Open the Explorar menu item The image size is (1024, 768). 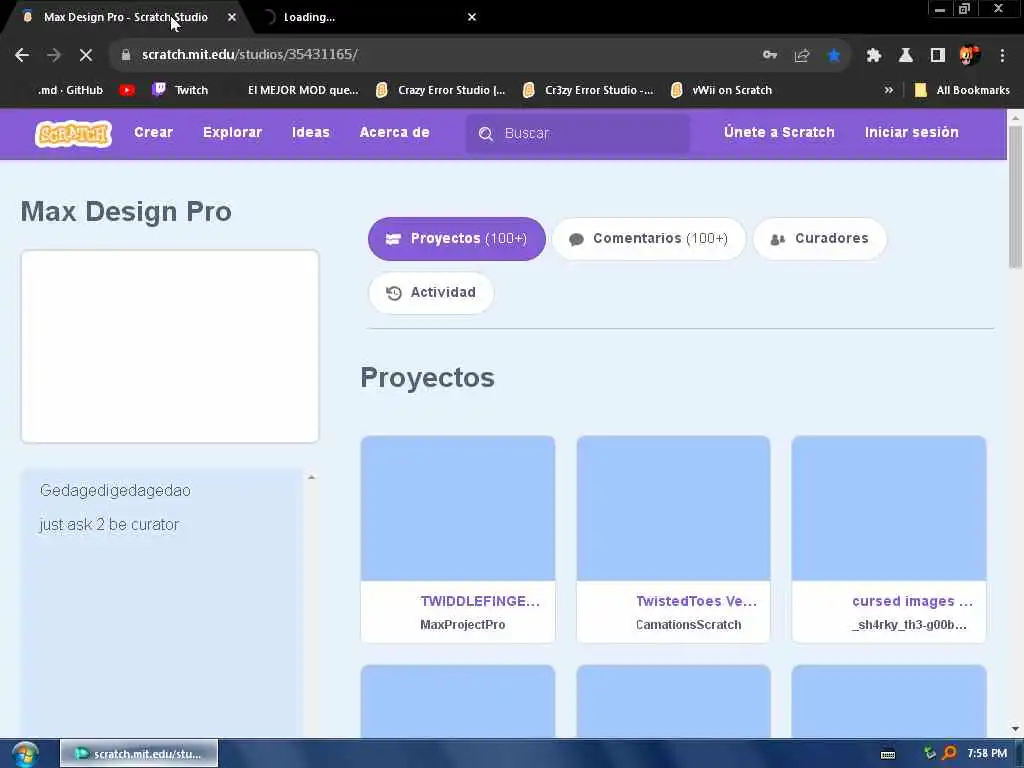click(x=232, y=133)
